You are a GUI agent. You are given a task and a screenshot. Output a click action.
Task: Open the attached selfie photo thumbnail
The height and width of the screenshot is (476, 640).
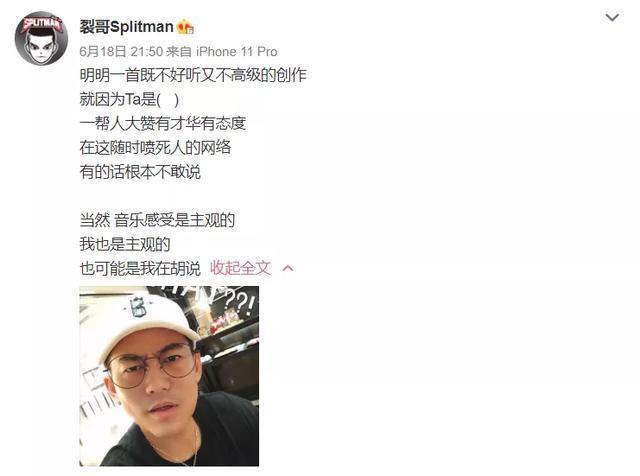click(169, 376)
